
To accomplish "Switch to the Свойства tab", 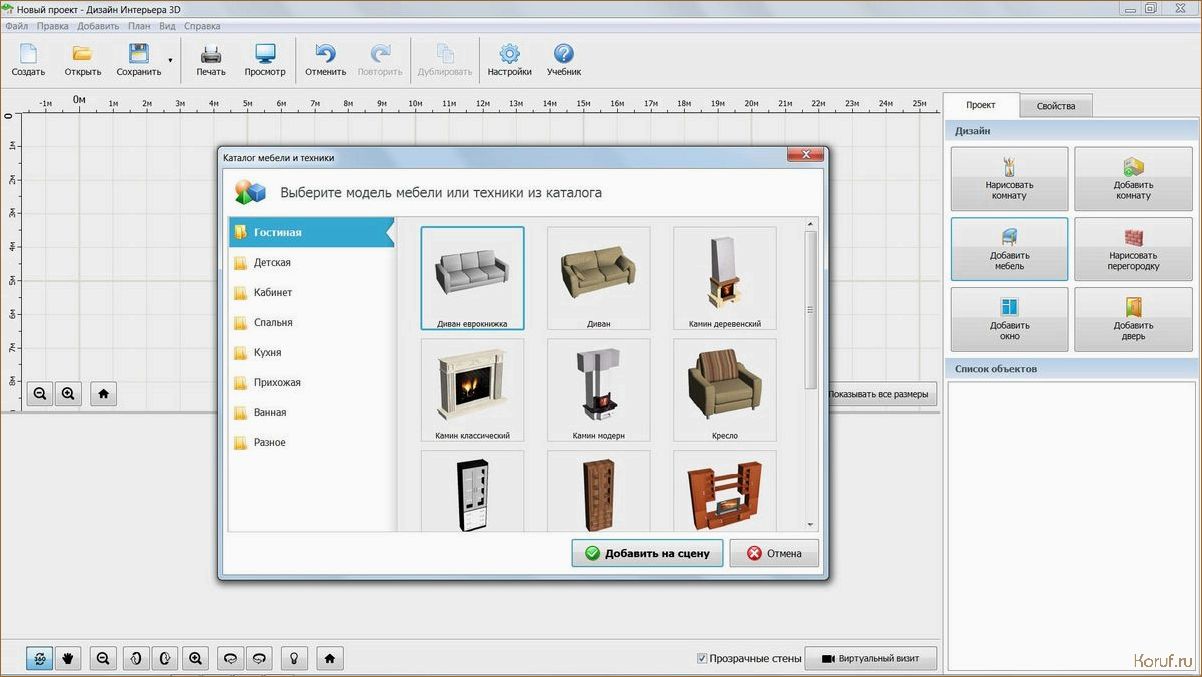I will click(1056, 106).
